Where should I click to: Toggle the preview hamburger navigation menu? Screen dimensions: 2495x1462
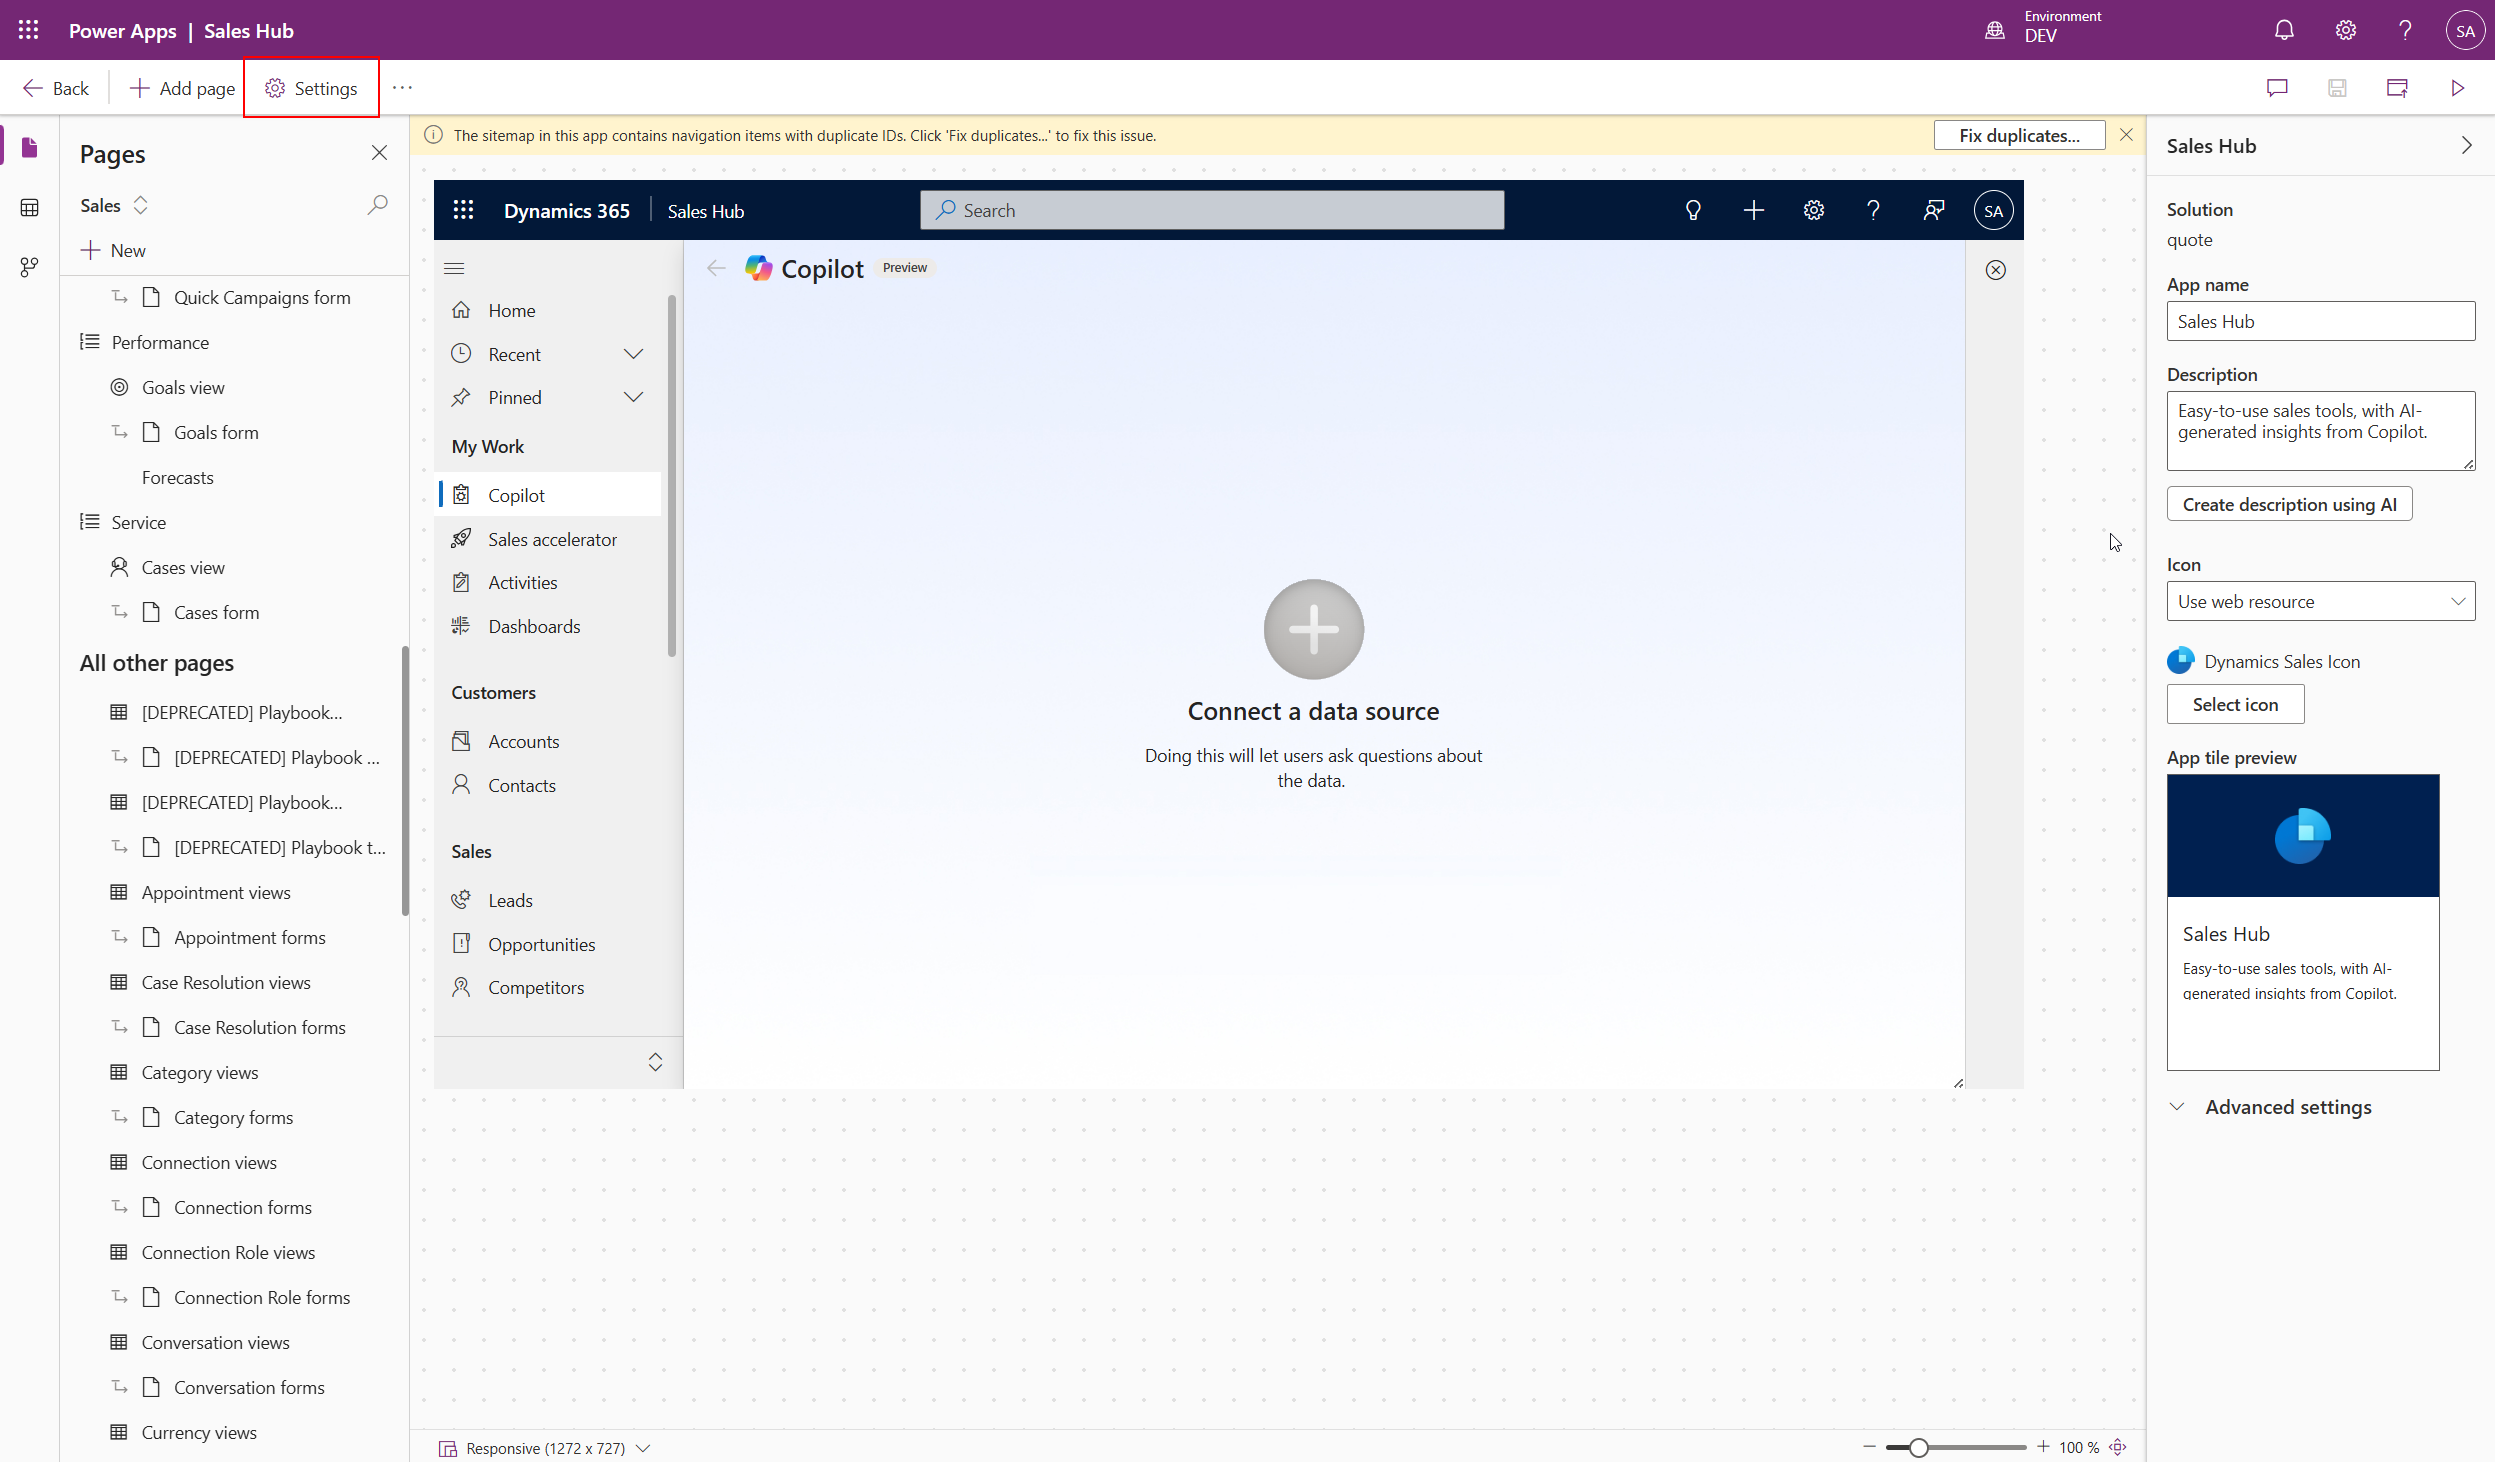click(x=454, y=268)
